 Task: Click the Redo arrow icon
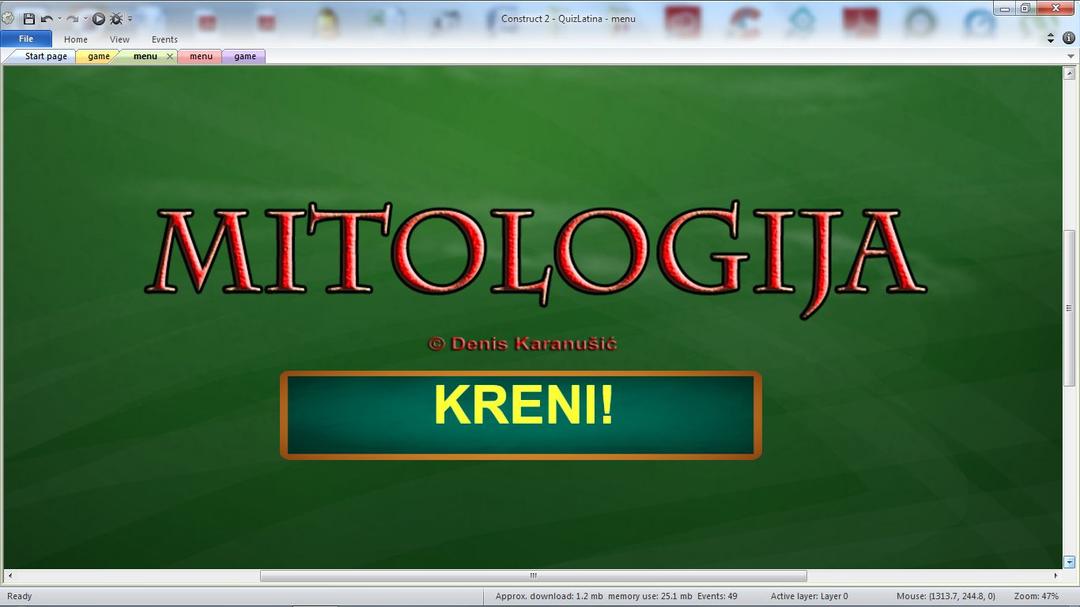coord(72,19)
